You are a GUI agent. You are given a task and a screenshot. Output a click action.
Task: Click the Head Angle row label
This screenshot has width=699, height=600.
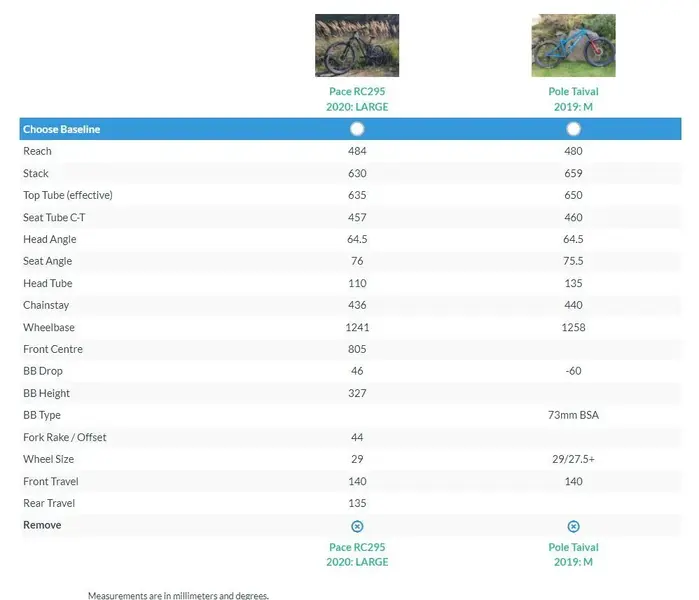pos(49,239)
